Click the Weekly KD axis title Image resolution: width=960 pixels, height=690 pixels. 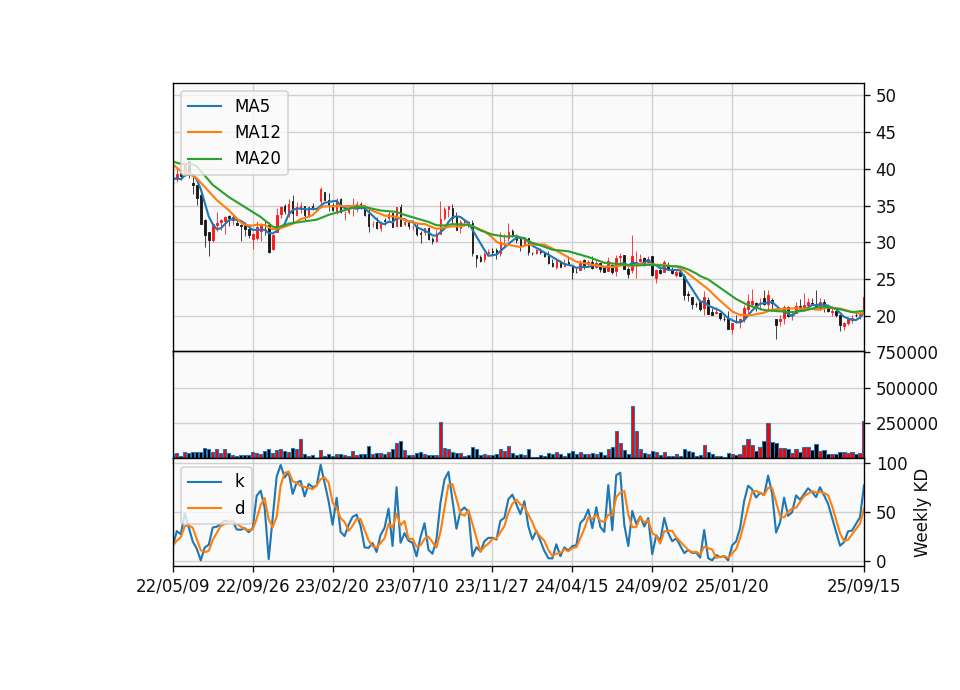921,514
